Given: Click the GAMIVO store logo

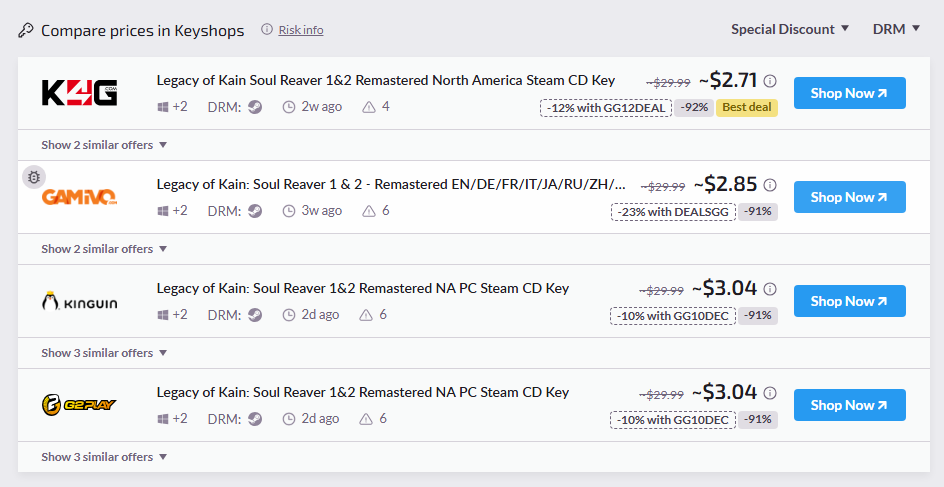Looking at the screenshot, I should (x=79, y=197).
